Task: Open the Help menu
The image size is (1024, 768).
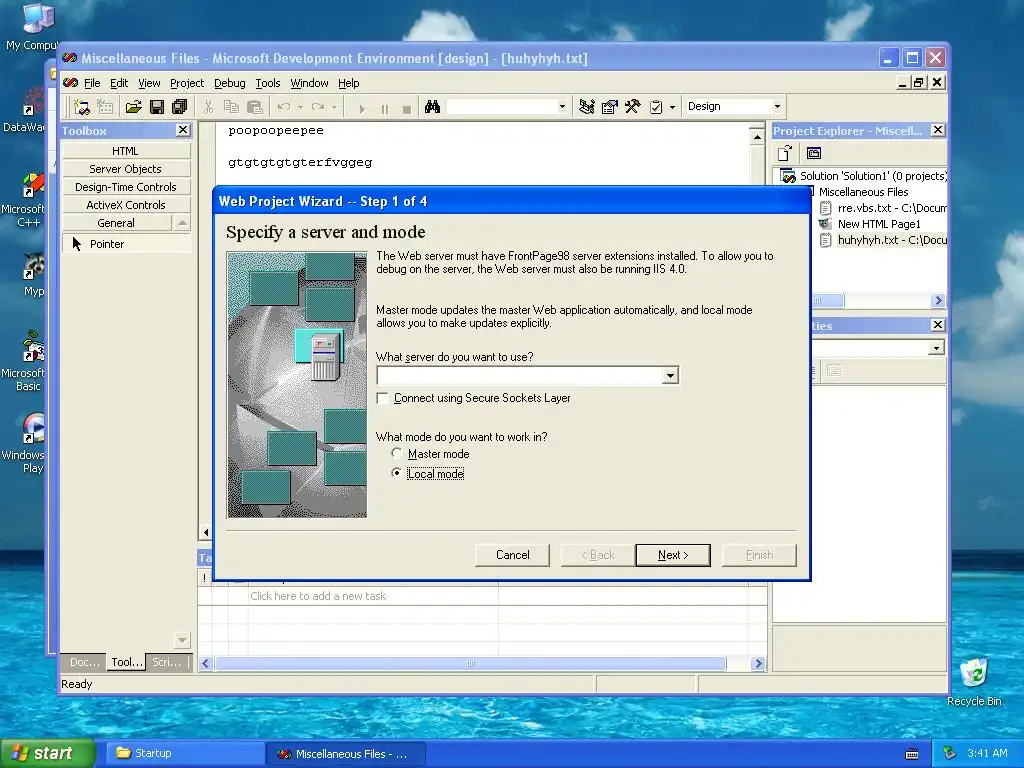Action: tap(349, 83)
